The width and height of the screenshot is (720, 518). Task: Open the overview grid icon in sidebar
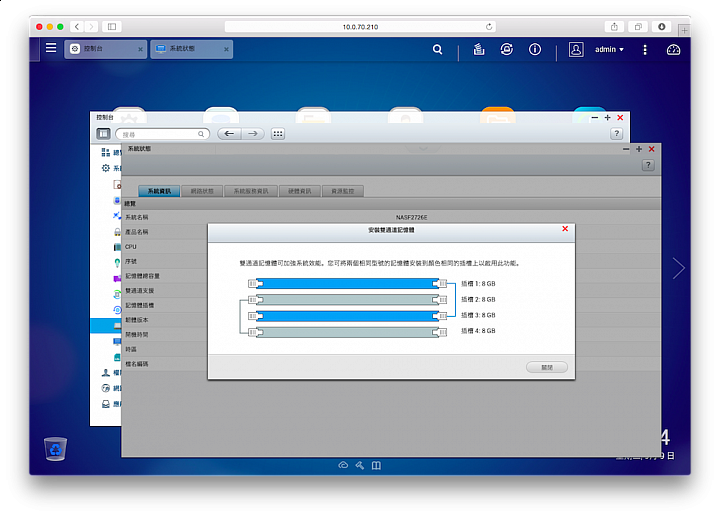106,152
